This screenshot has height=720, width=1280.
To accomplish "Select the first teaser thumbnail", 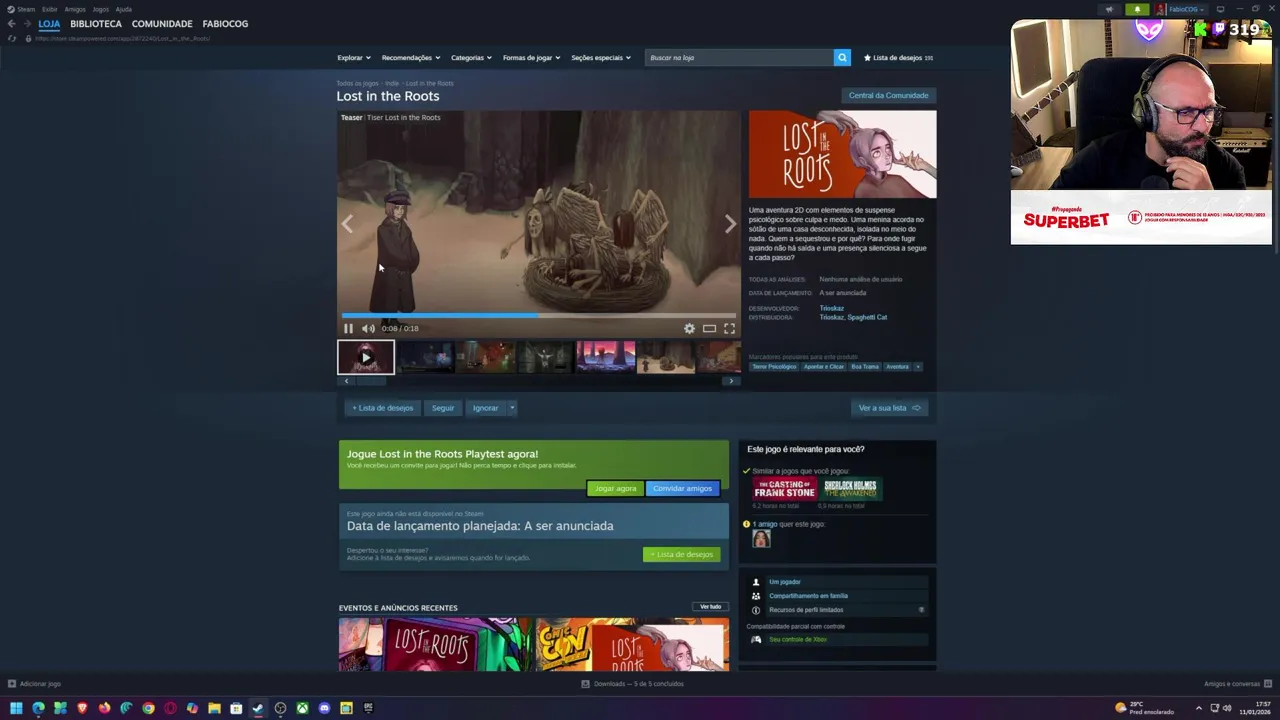I will pyautogui.click(x=366, y=357).
